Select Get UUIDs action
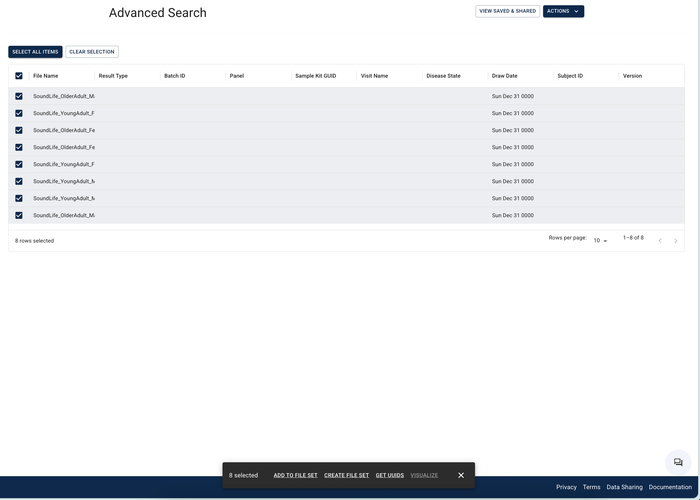700x500 pixels. tap(390, 475)
